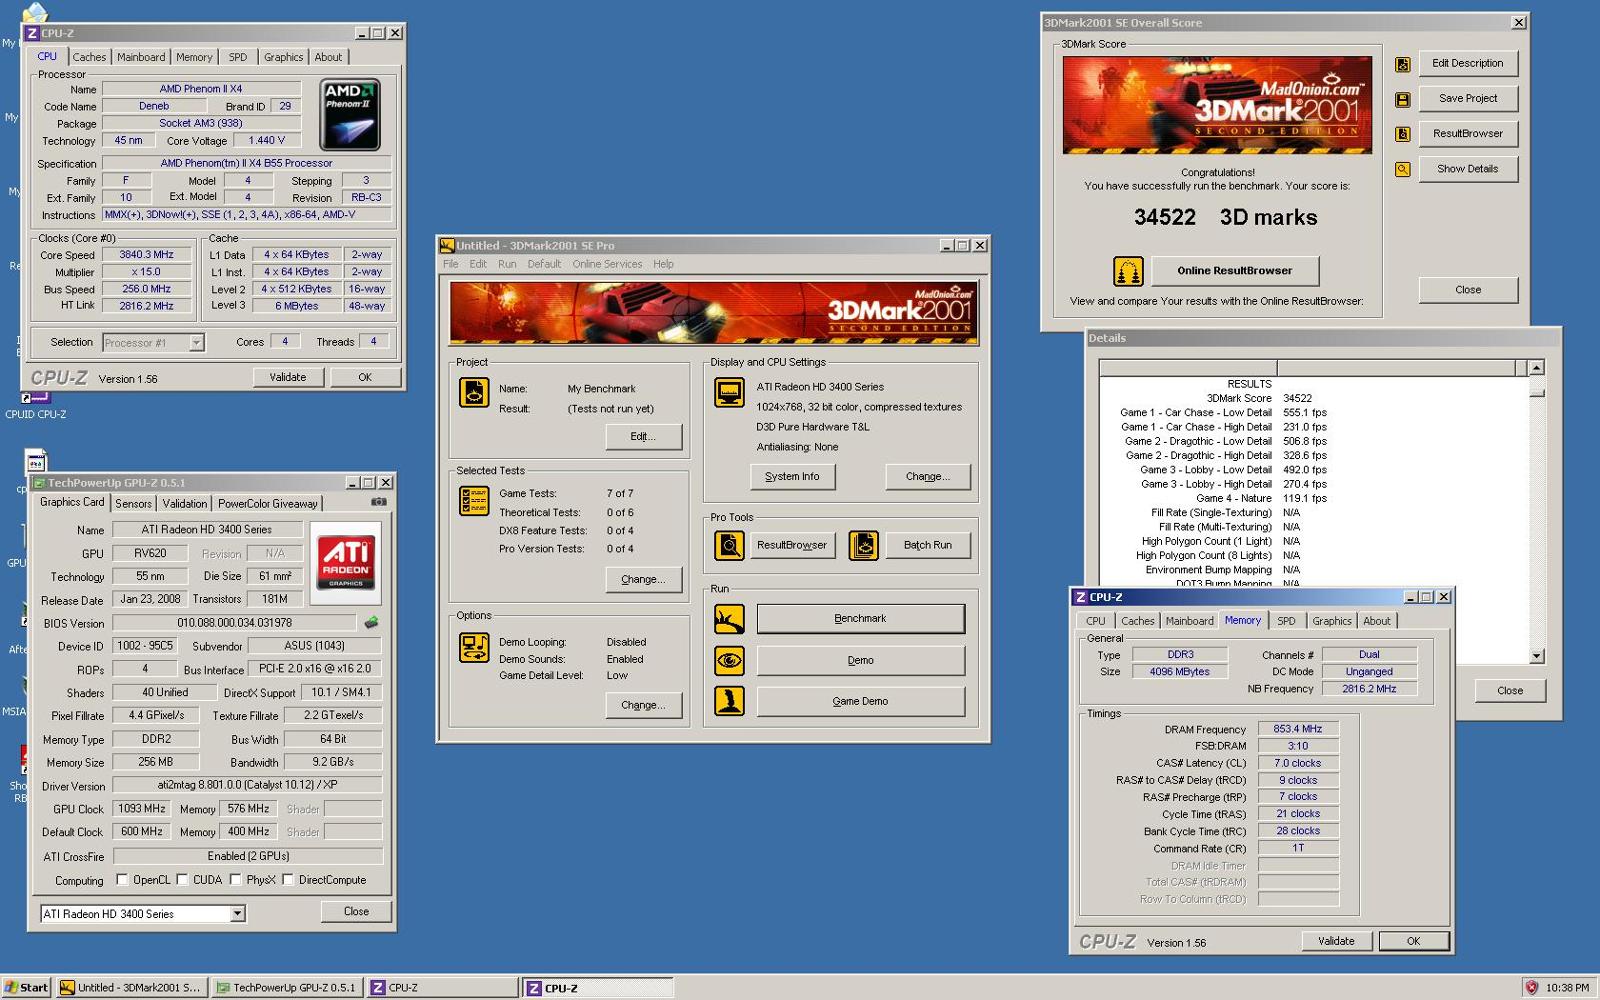1600x1000 pixels.
Task: Enable the CUDA checkbox in GPU-Z
Action: coord(182,880)
